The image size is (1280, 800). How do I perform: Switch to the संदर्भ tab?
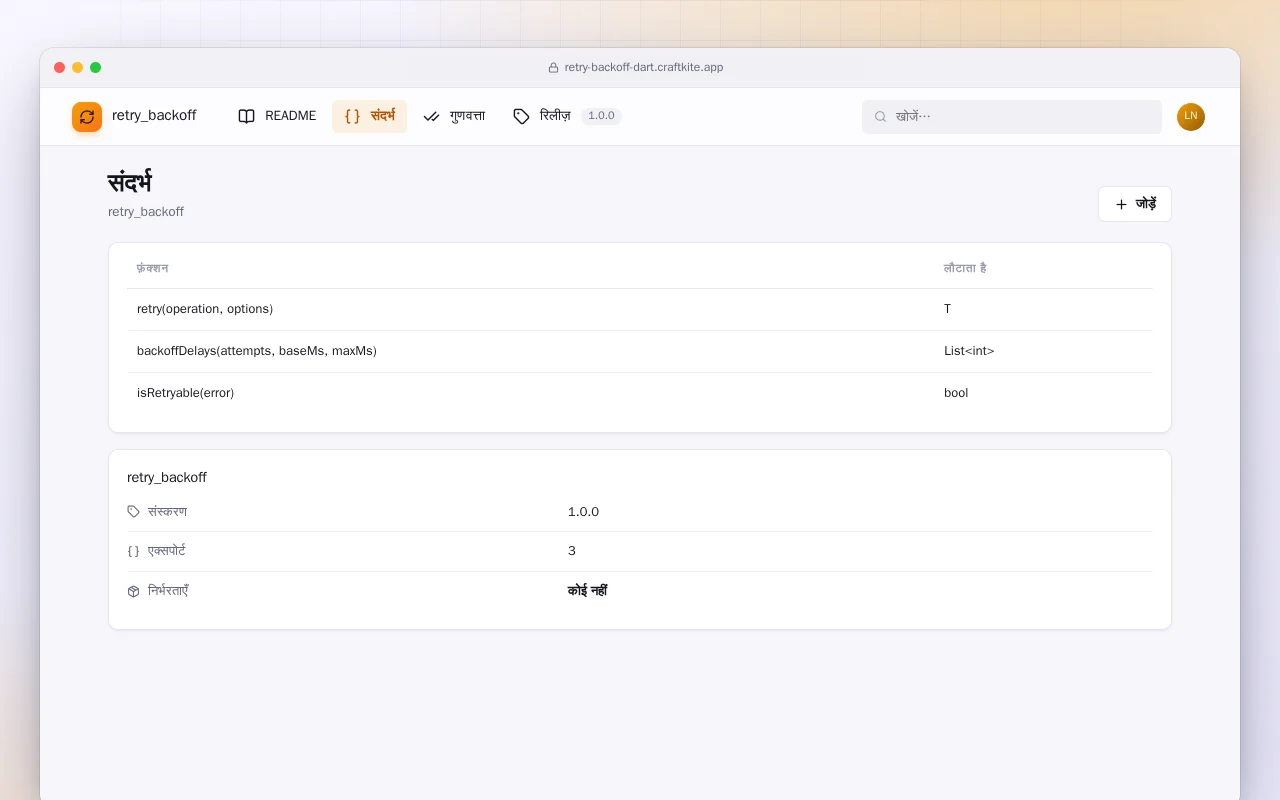coord(370,116)
